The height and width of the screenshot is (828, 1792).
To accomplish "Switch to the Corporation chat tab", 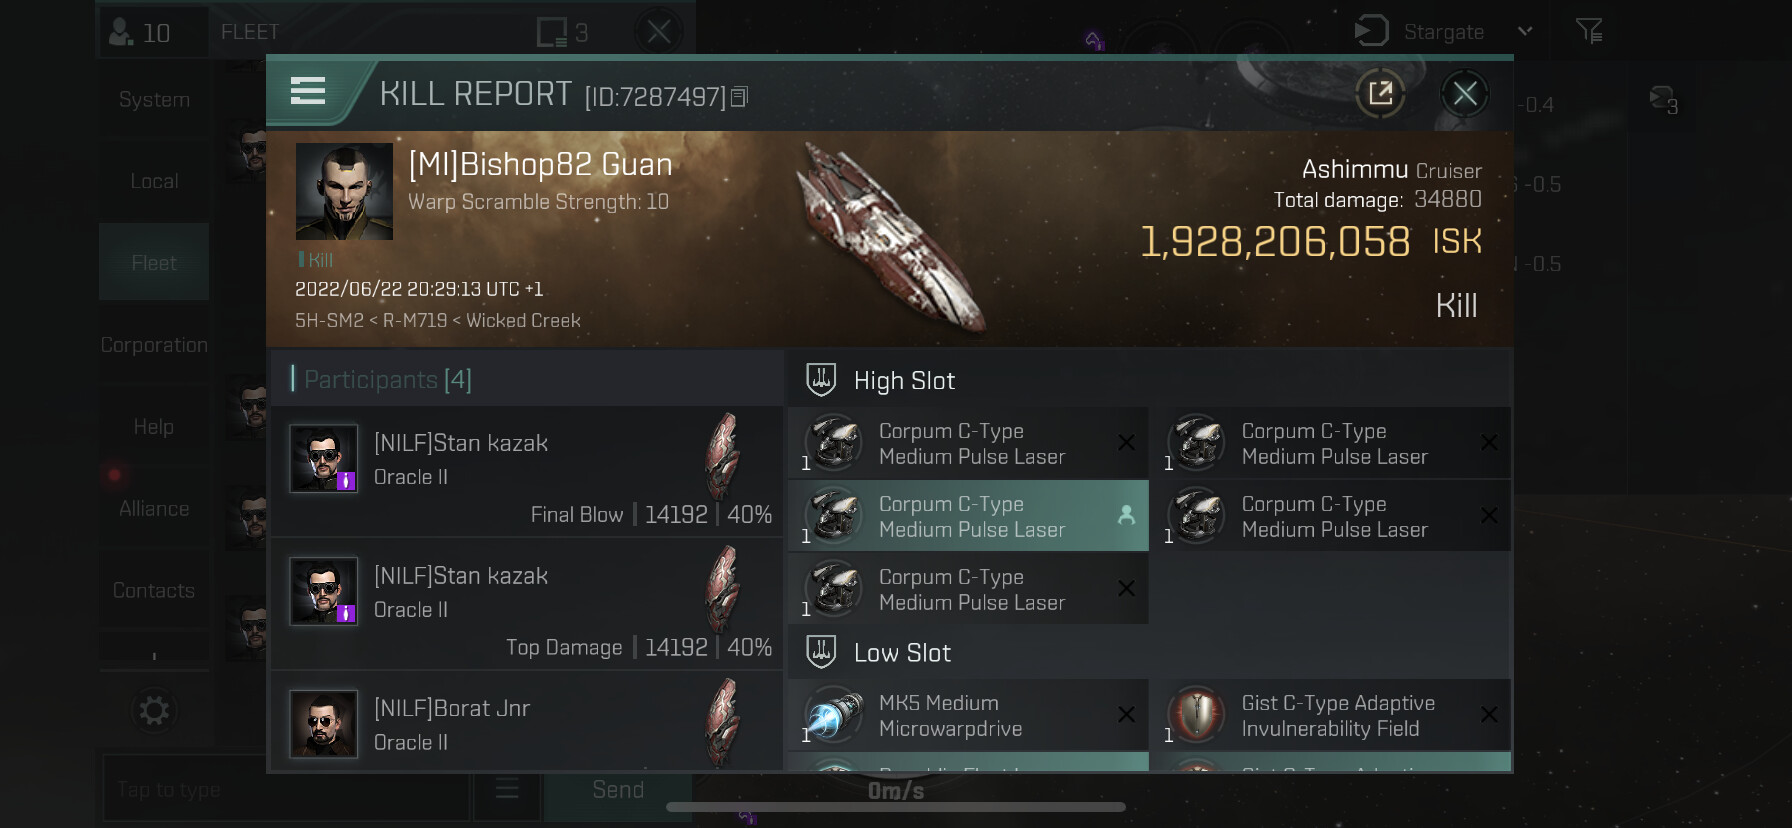I will click(x=154, y=345).
